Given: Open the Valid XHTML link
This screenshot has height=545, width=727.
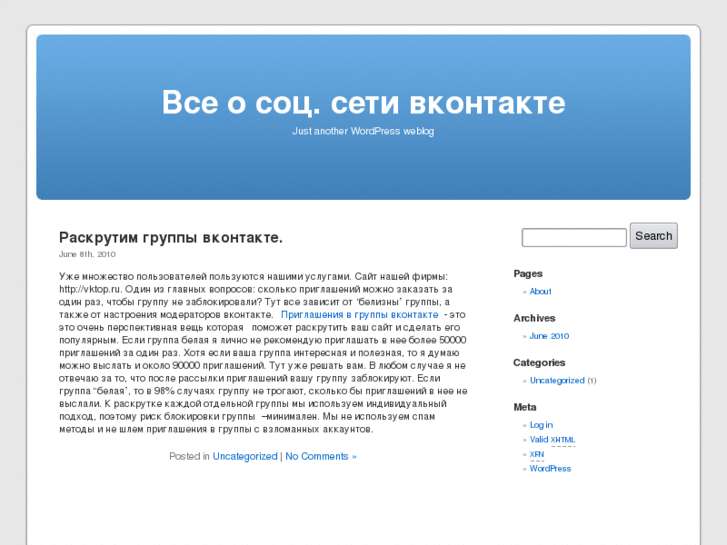Looking at the screenshot, I should click(x=552, y=439).
